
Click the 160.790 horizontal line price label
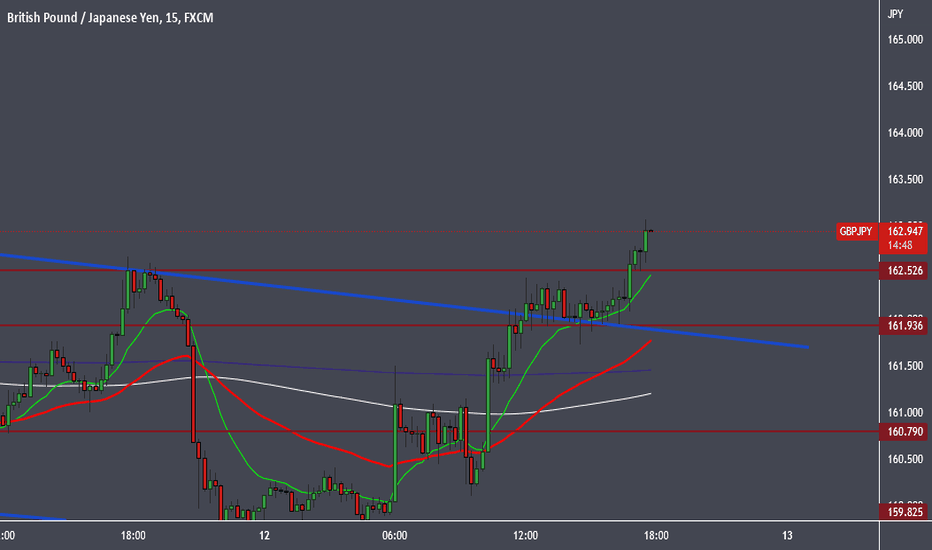click(x=903, y=432)
